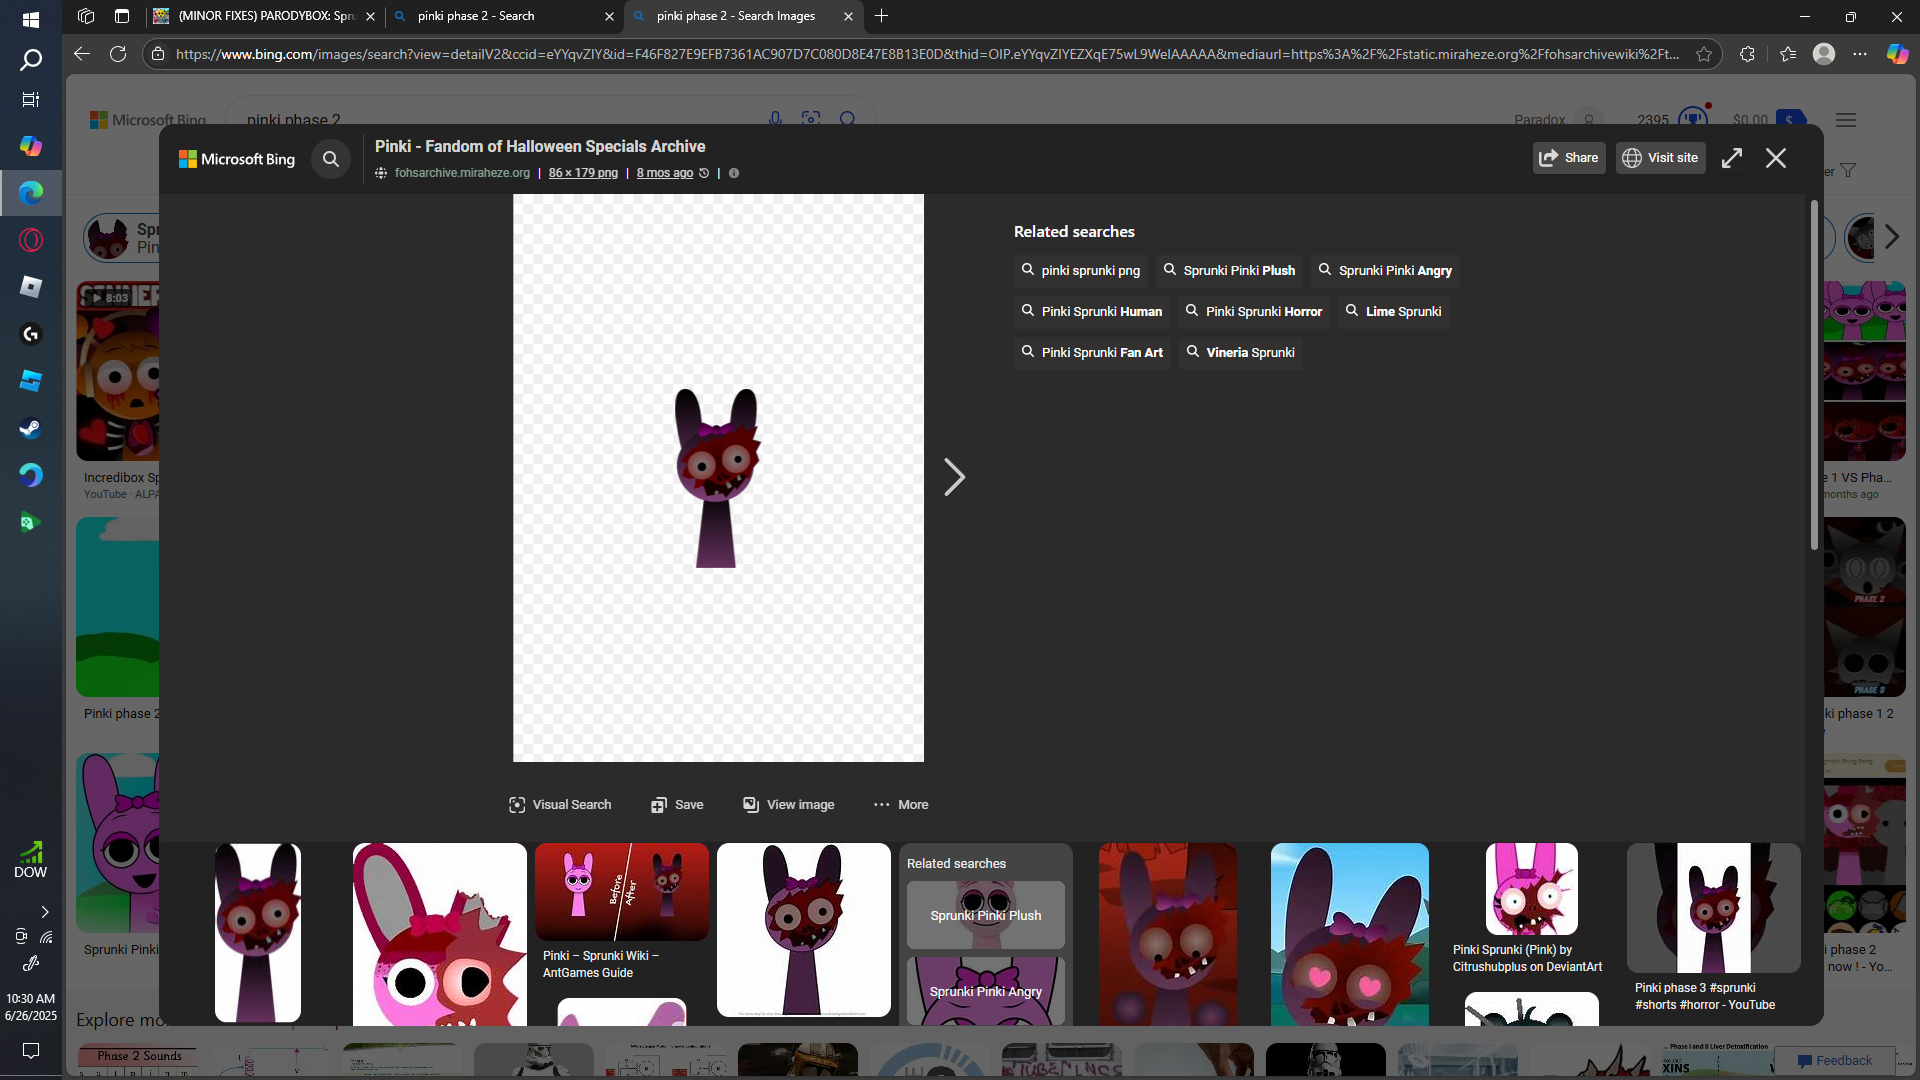Open Task View on the taskbar
Image resolution: width=1920 pixels, height=1080 pixels.
pyautogui.click(x=30, y=100)
